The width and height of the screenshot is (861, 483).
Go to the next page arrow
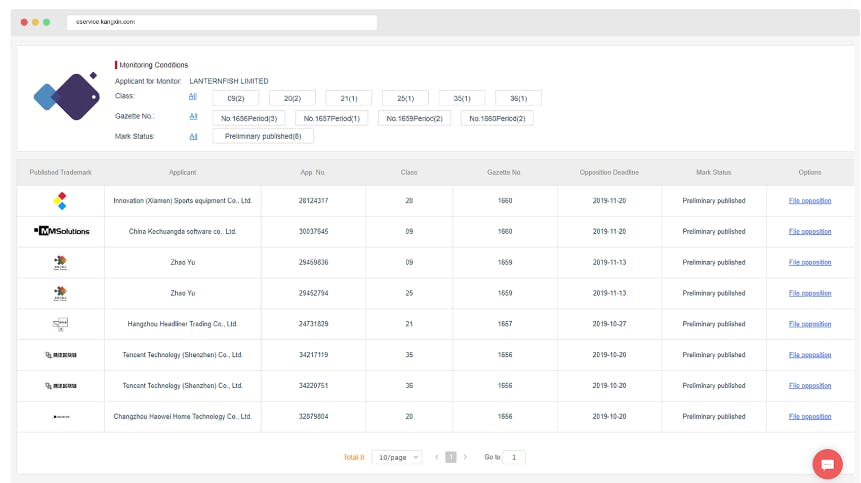[x=465, y=457]
